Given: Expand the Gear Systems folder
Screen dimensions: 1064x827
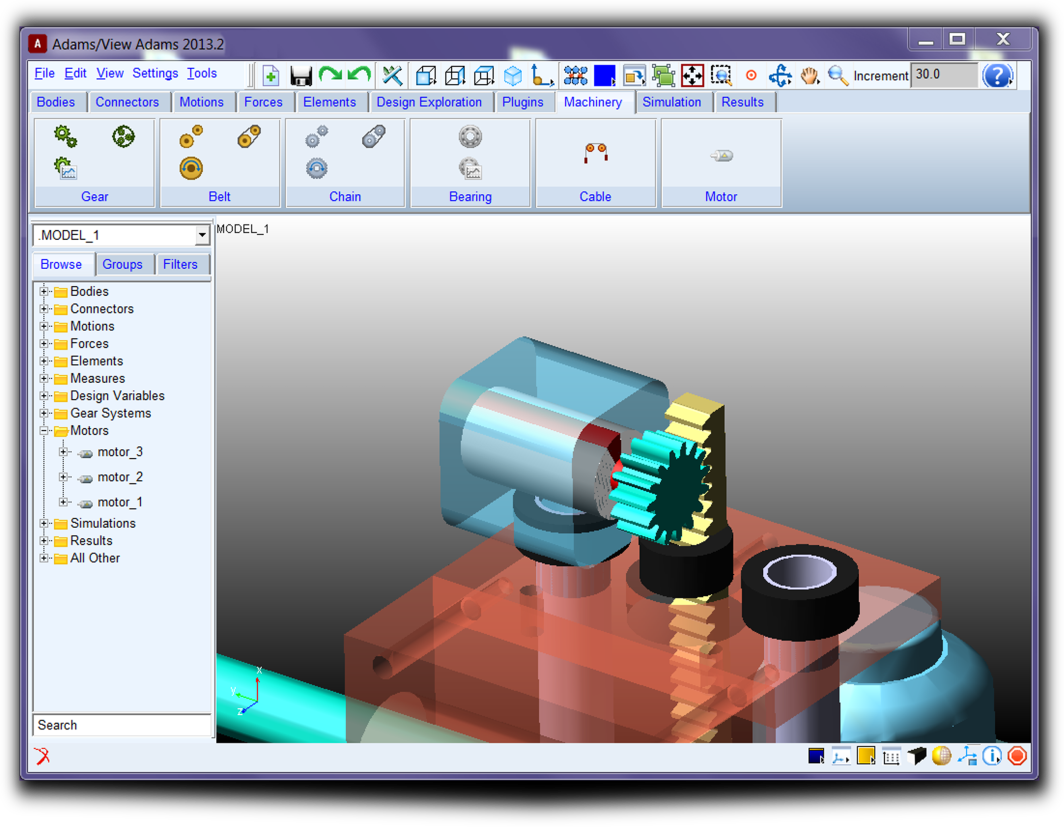Looking at the screenshot, I should 44,413.
